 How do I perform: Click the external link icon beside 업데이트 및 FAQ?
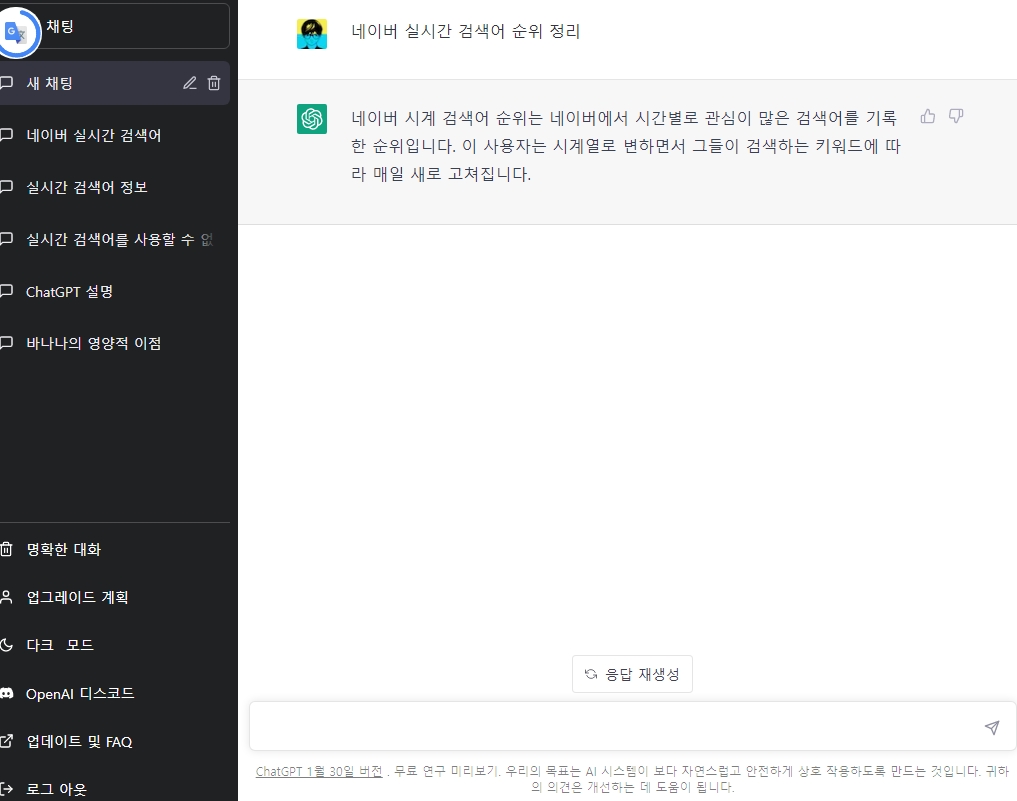[x=6, y=741]
